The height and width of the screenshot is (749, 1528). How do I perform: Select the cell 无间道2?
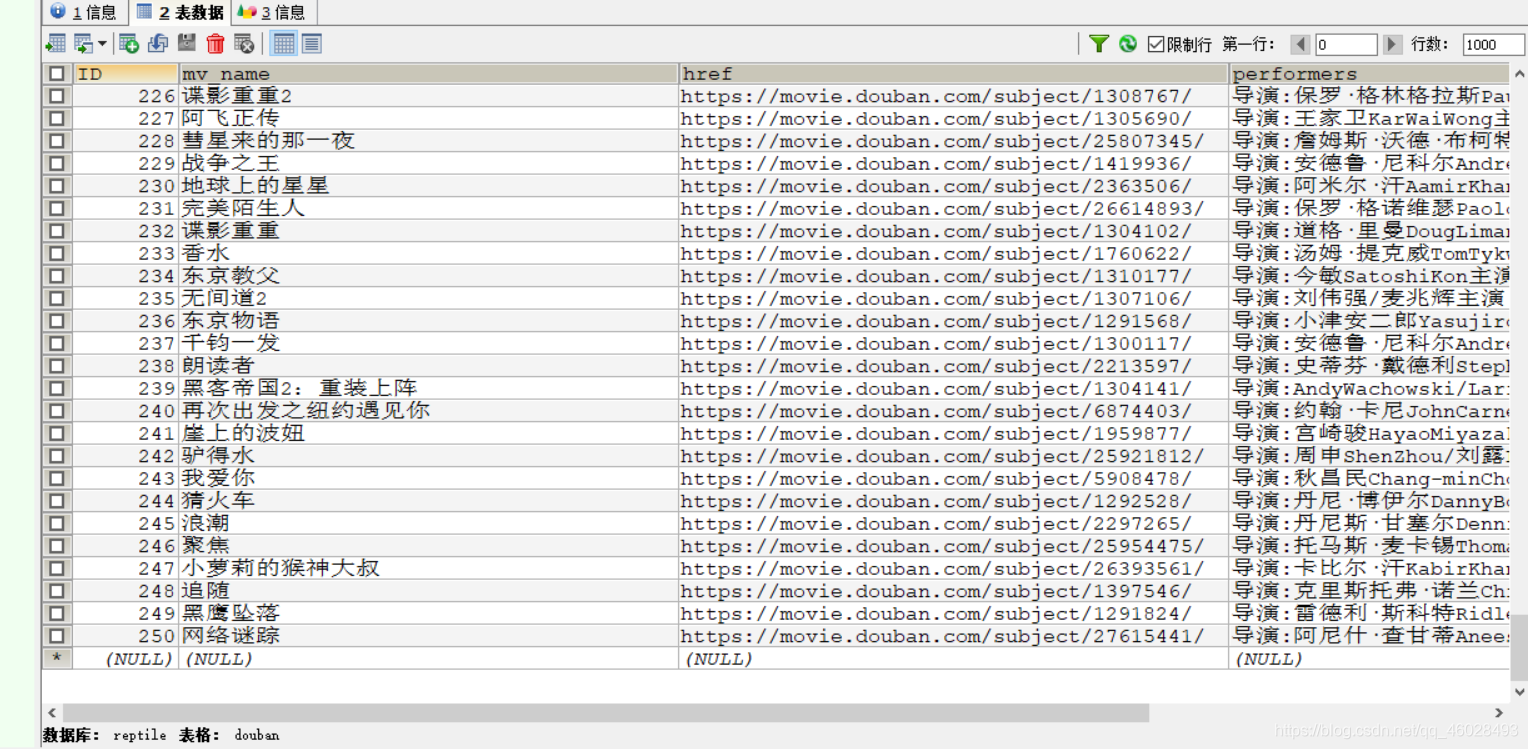point(428,298)
